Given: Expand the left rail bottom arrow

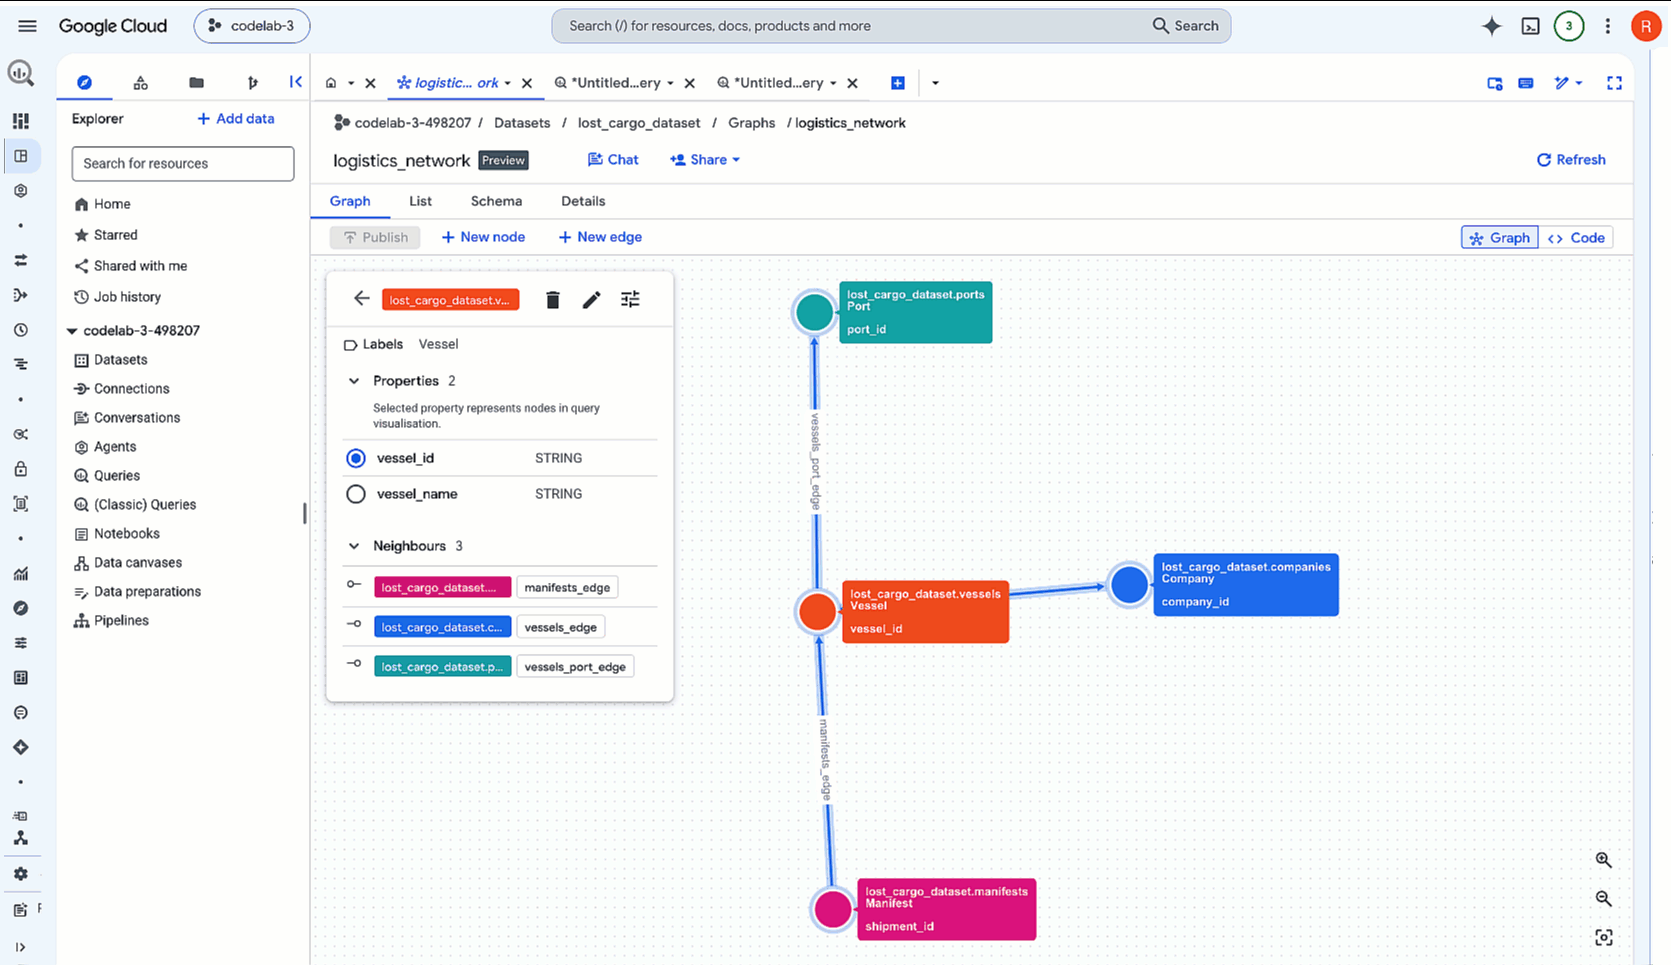Looking at the screenshot, I should pyautogui.click(x=21, y=947).
